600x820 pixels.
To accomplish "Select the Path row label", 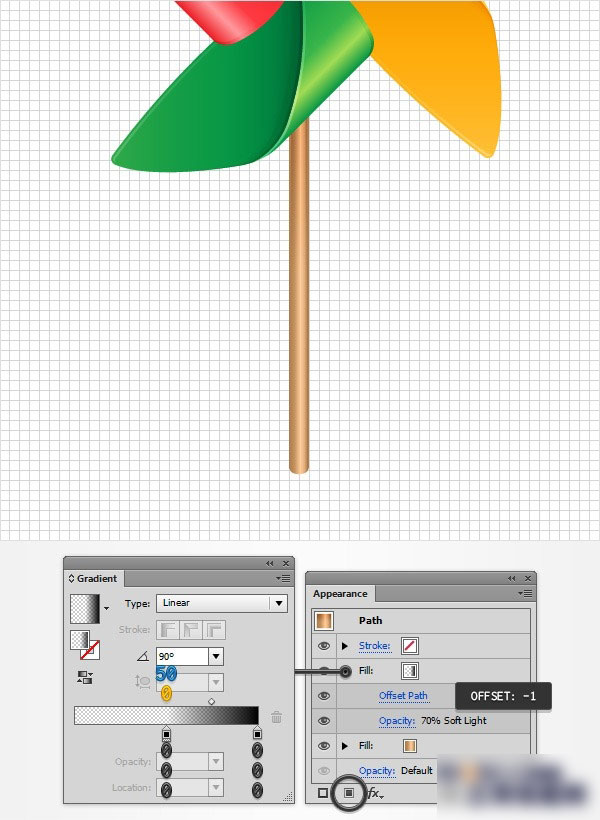I will [370, 621].
